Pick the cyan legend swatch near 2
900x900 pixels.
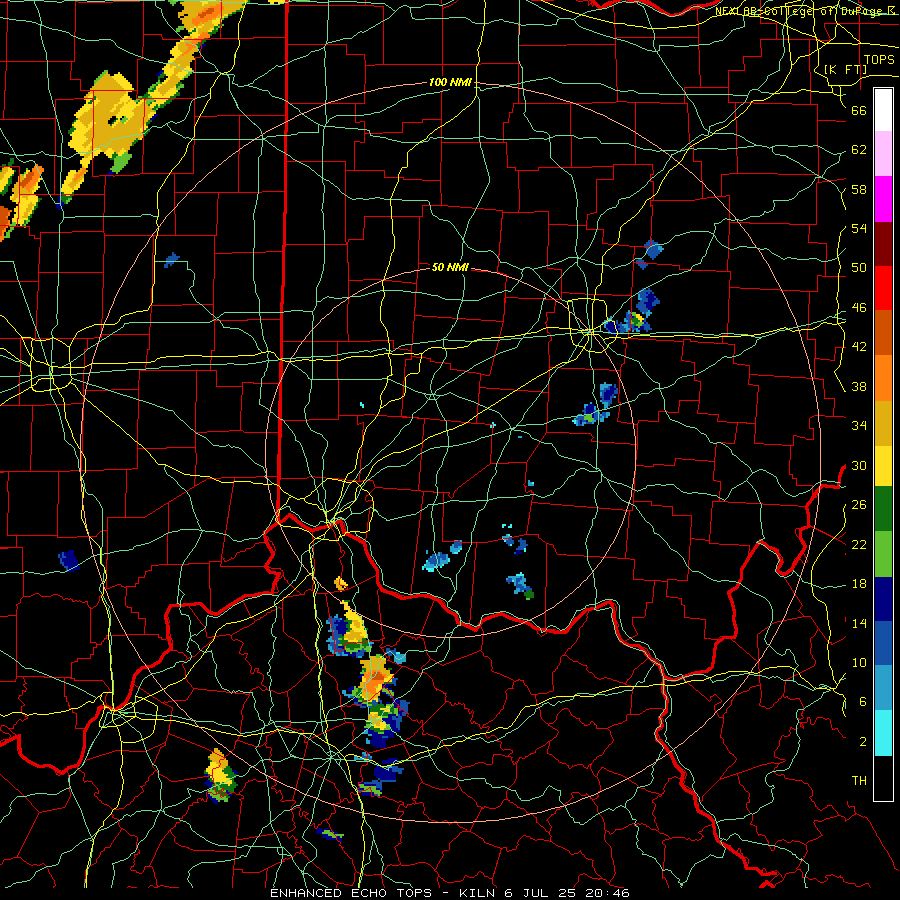click(x=883, y=732)
